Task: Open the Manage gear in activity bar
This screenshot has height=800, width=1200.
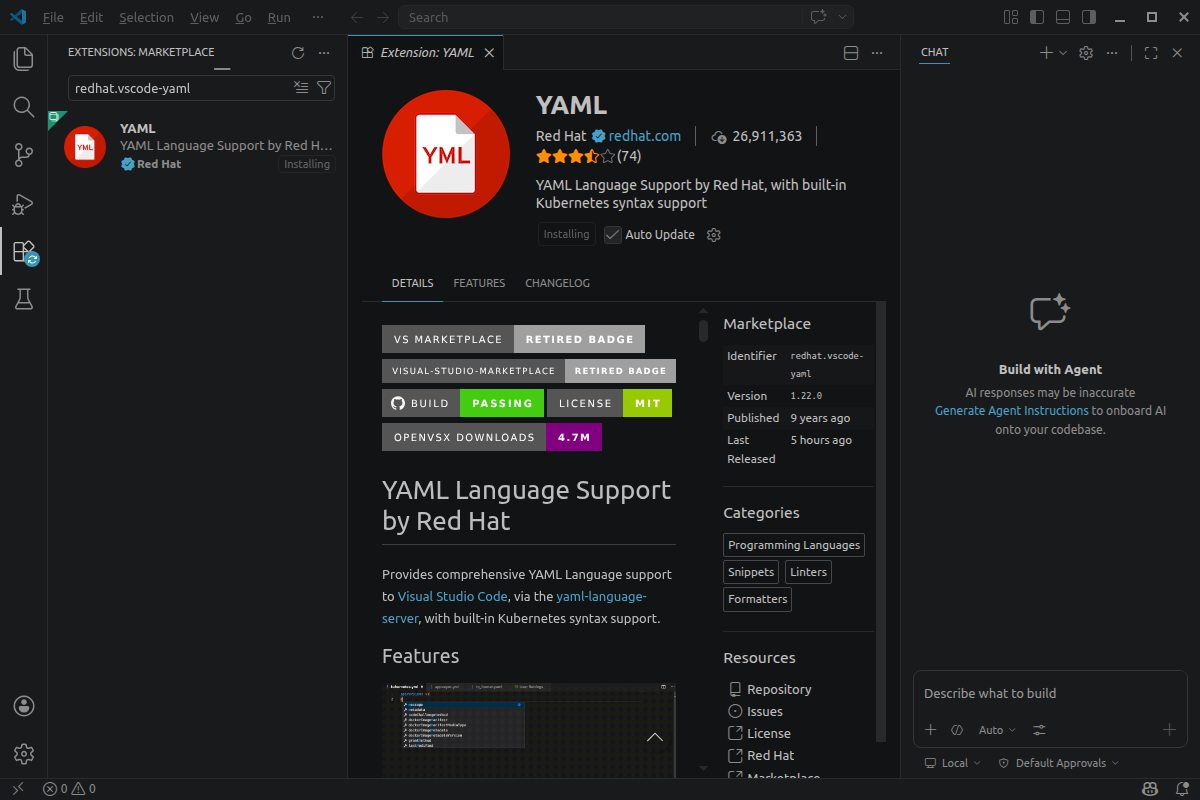Action: 24,753
